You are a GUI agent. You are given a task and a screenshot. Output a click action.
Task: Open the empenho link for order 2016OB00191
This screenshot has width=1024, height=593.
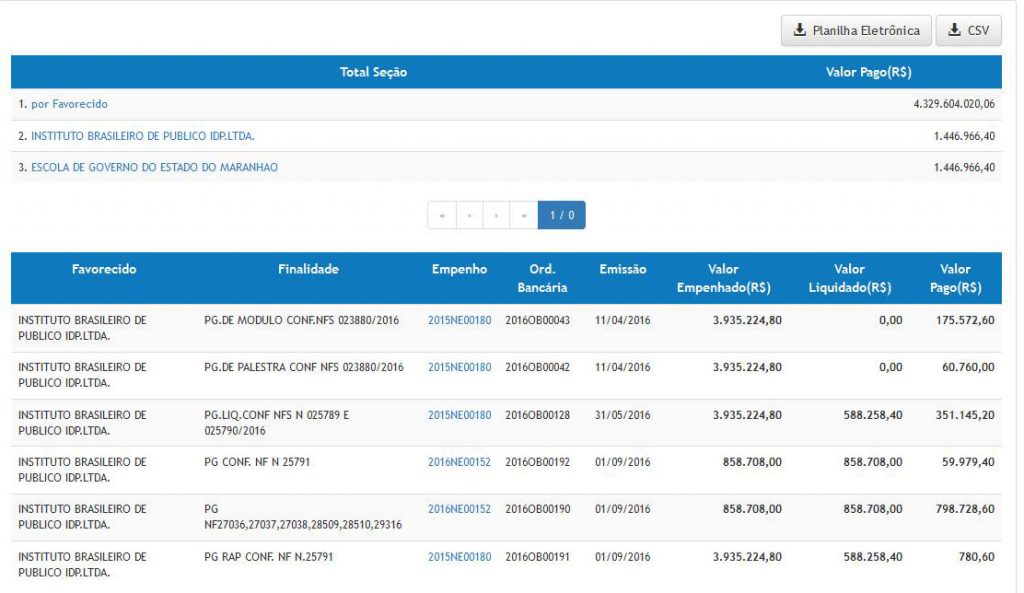(459, 557)
